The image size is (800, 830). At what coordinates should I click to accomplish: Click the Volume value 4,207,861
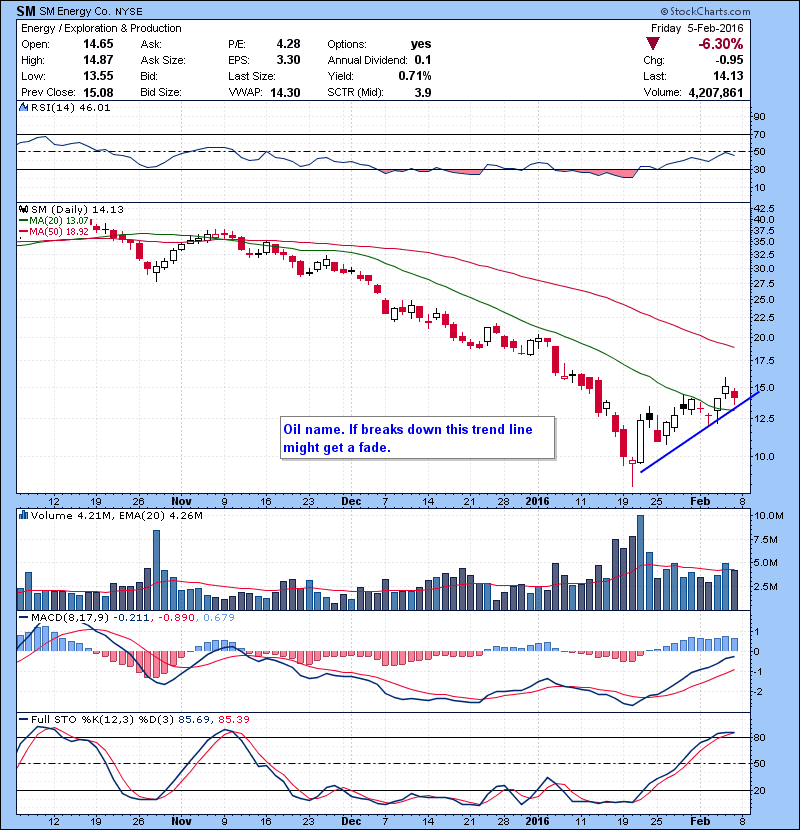pyautogui.click(x=716, y=92)
